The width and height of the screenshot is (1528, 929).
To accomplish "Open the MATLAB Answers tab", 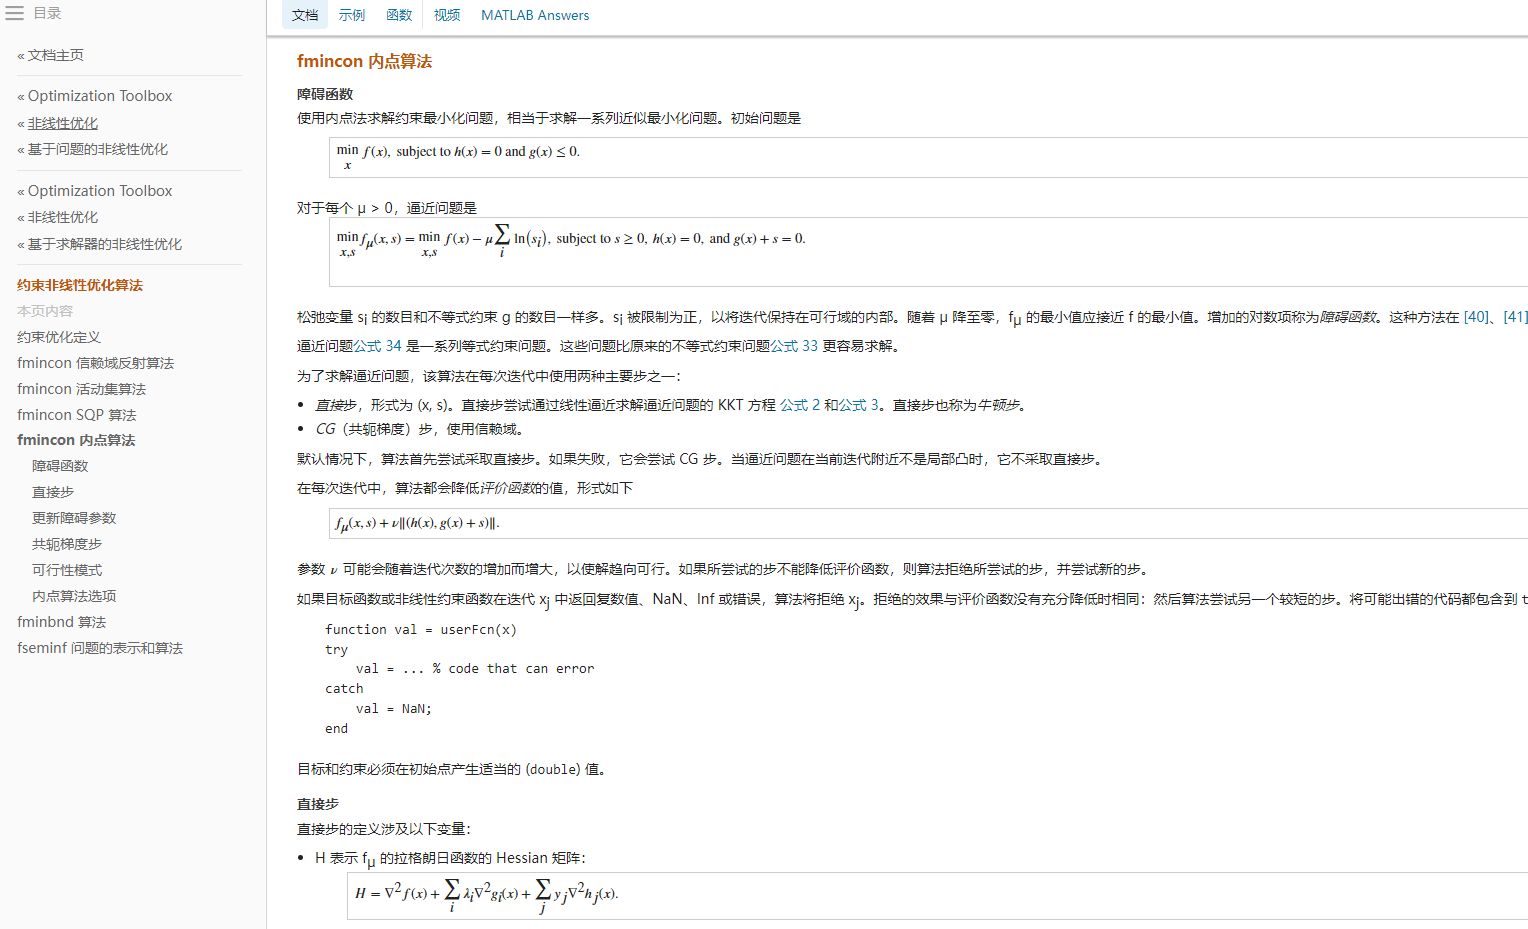I will (x=535, y=15).
